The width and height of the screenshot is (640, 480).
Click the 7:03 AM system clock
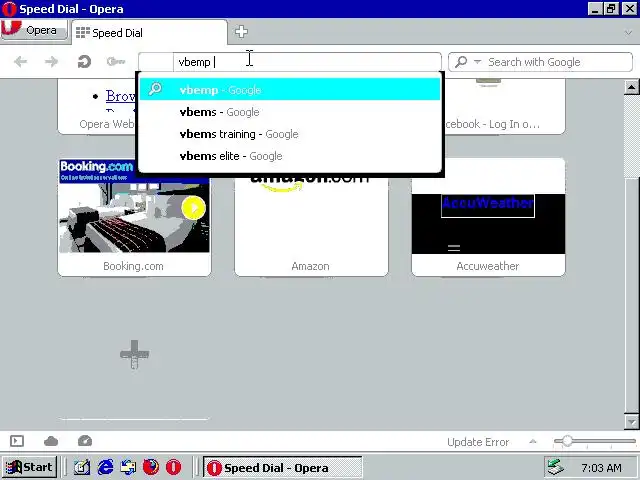click(601, 468)
